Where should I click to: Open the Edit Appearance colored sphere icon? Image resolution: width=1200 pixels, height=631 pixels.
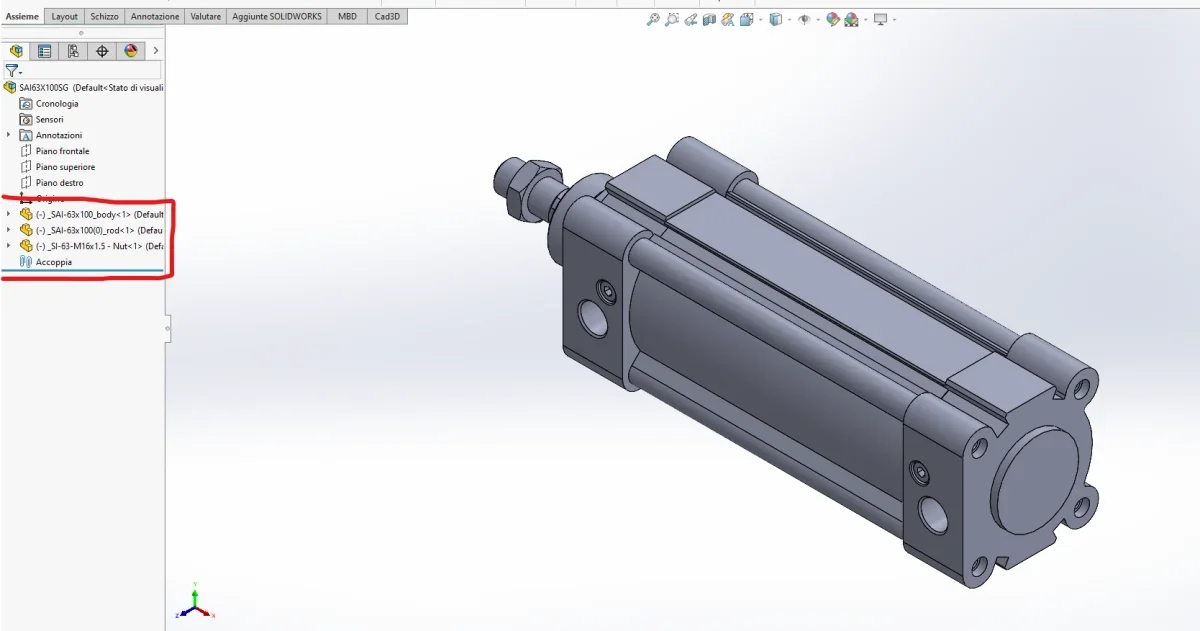pyautogui.click(x=832, y=19)
